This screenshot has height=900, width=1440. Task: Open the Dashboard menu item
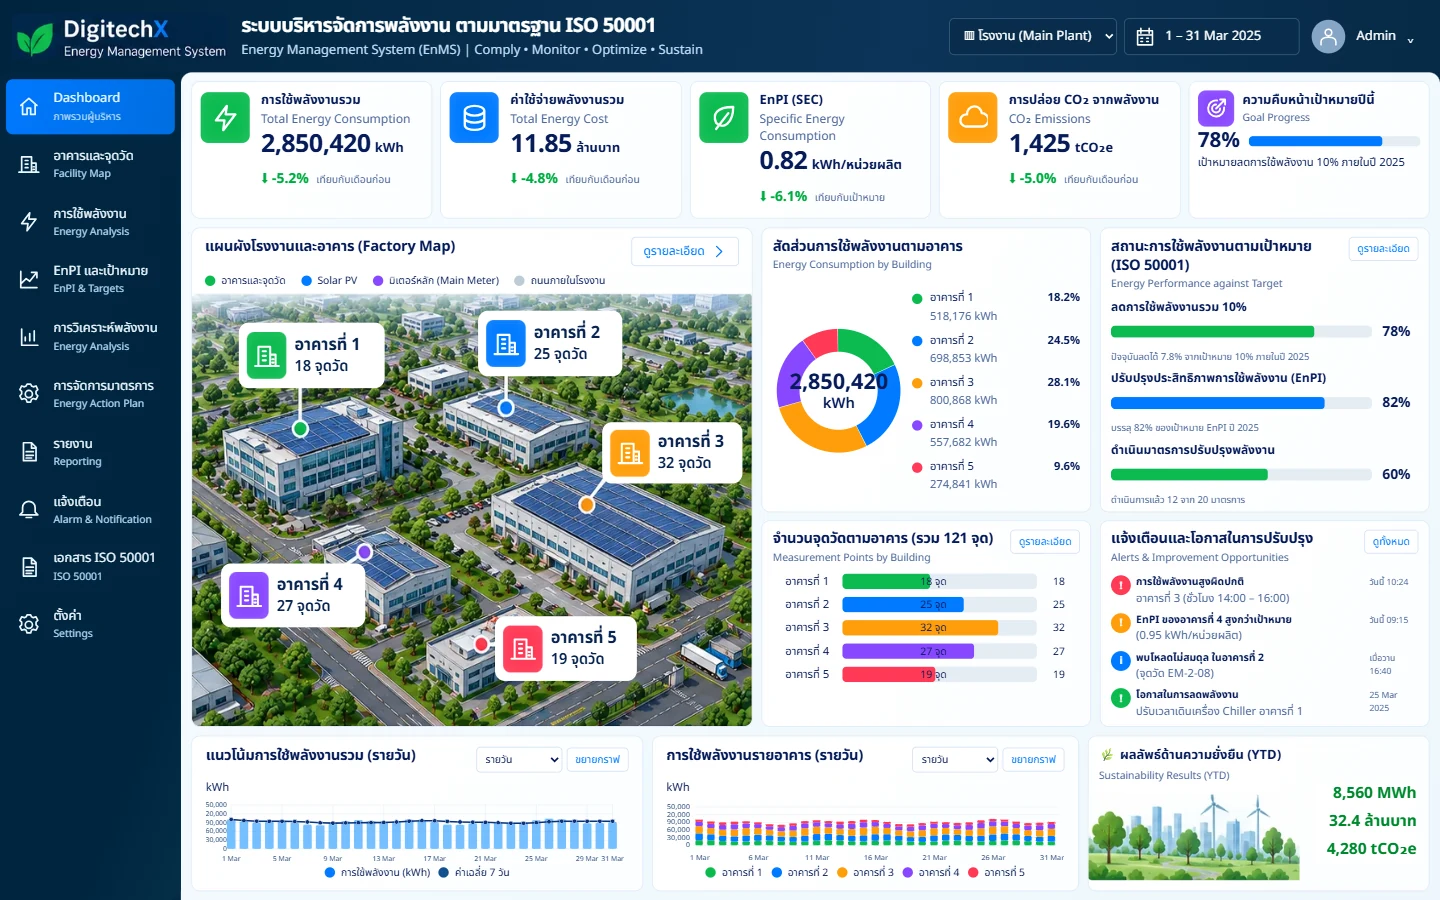pos(90,106)
